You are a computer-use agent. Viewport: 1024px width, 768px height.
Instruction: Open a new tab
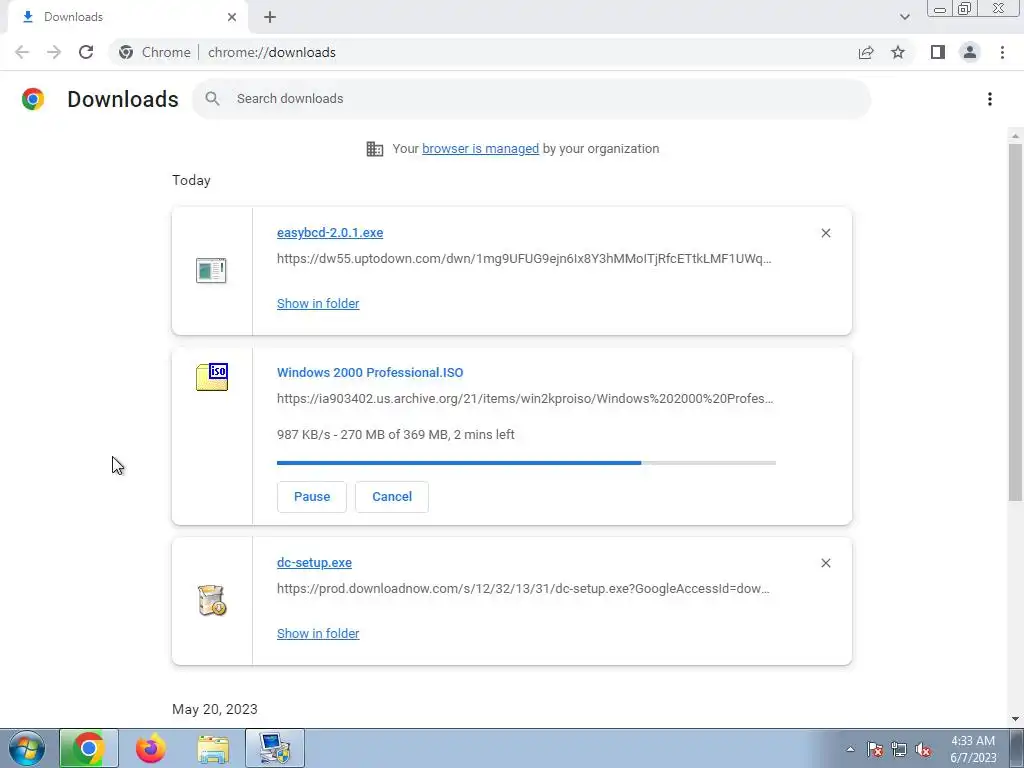[270, 17]
